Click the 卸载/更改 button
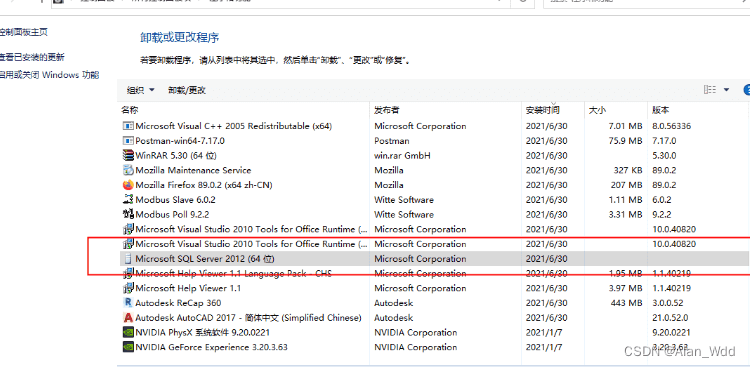The height and width of the screenshot is (367, 750). (x=187, y=90)
